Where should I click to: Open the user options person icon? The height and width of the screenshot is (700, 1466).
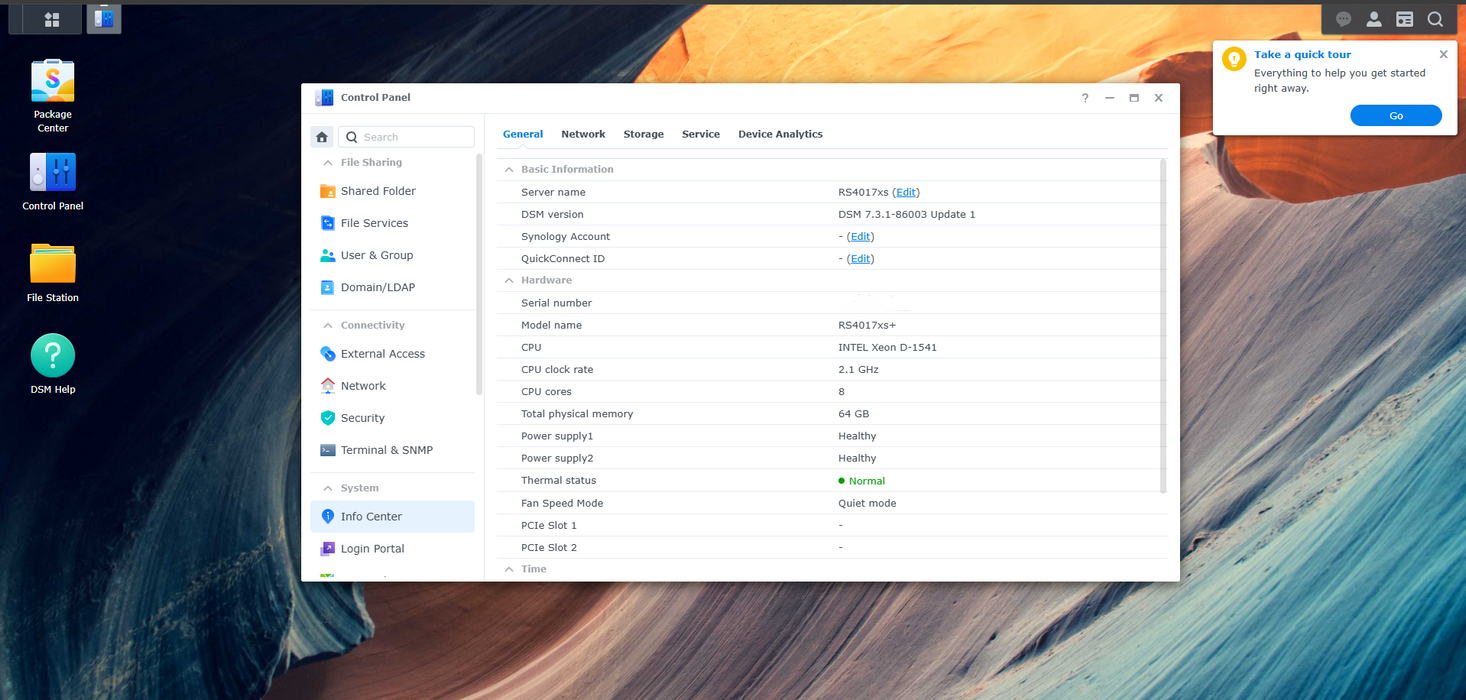coord(1374,19)
